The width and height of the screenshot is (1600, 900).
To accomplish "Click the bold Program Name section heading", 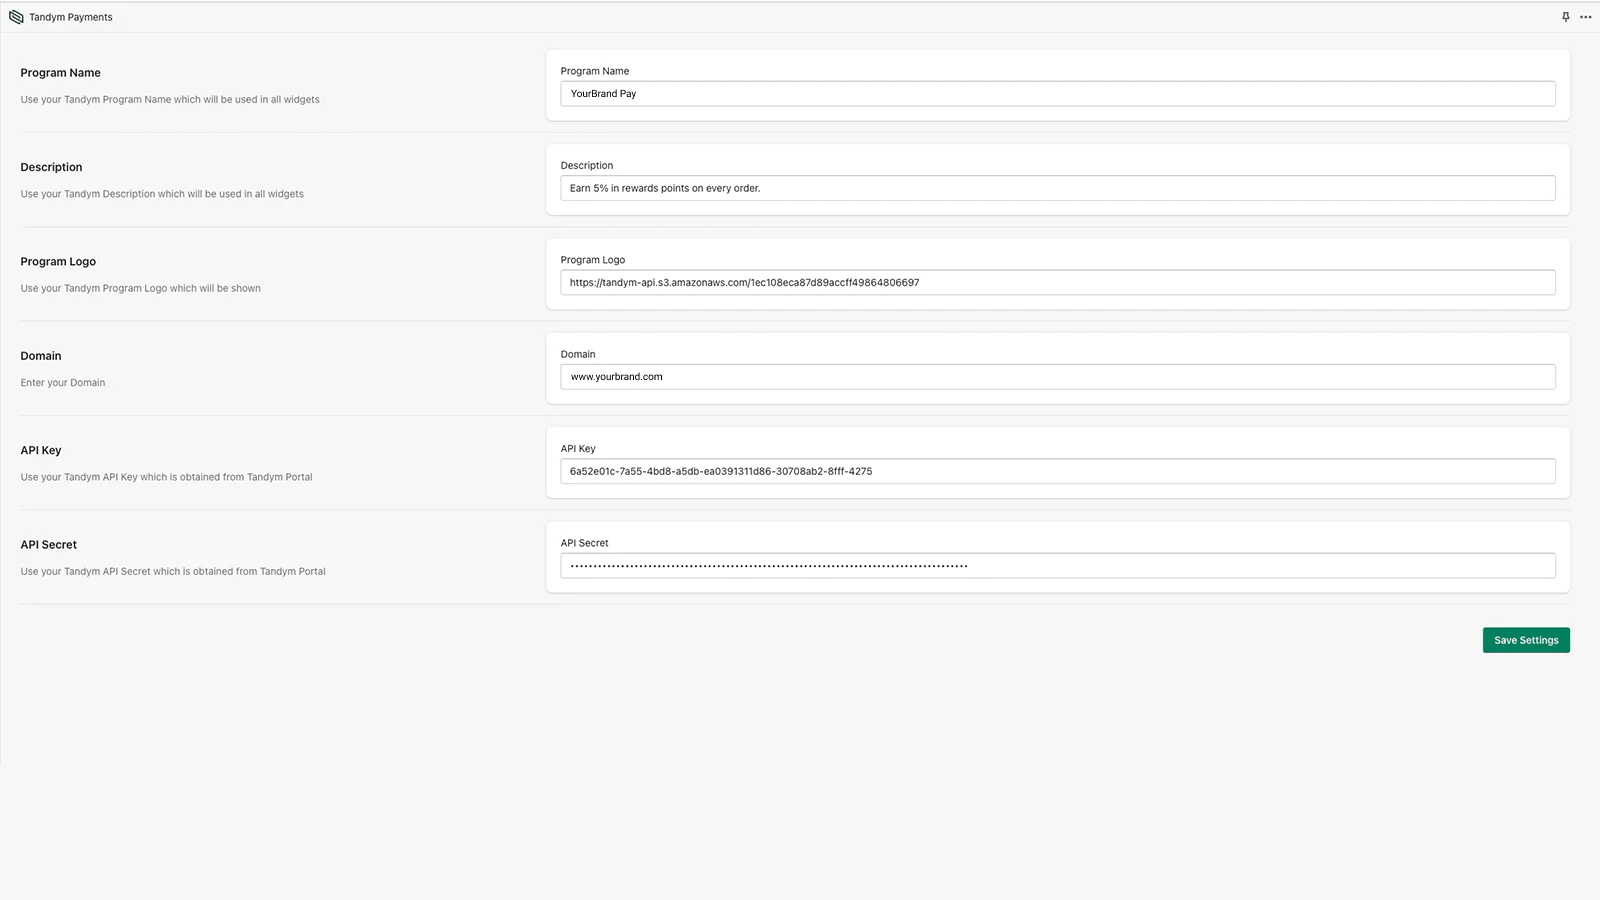I will 61,73.
